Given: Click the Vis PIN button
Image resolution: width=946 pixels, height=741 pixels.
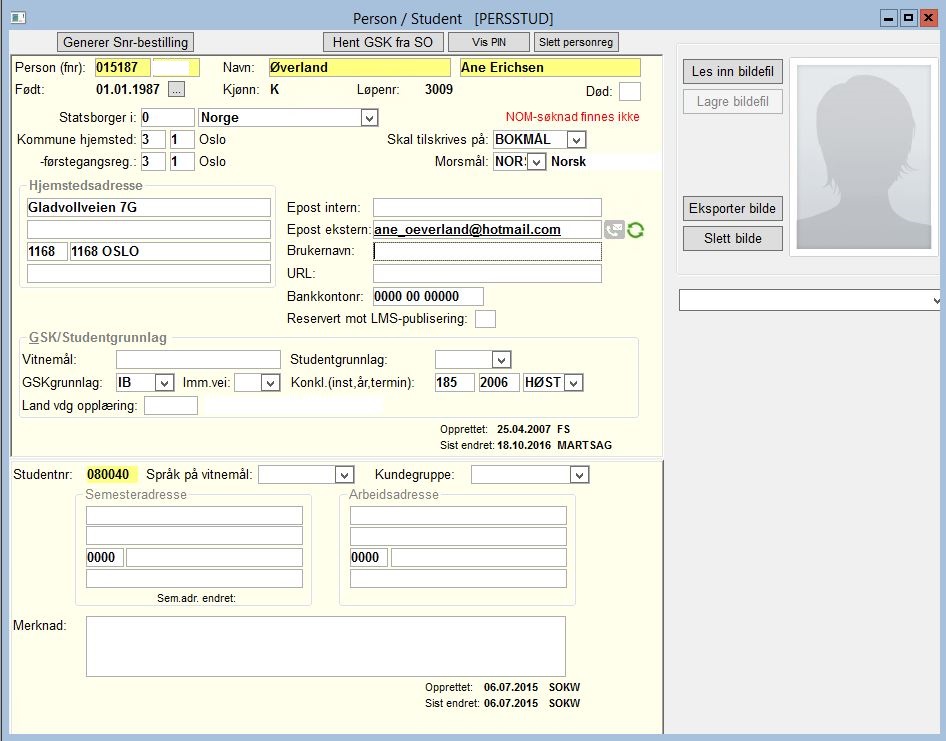Looking at the screenshot, I should click(x=489, y=42).
